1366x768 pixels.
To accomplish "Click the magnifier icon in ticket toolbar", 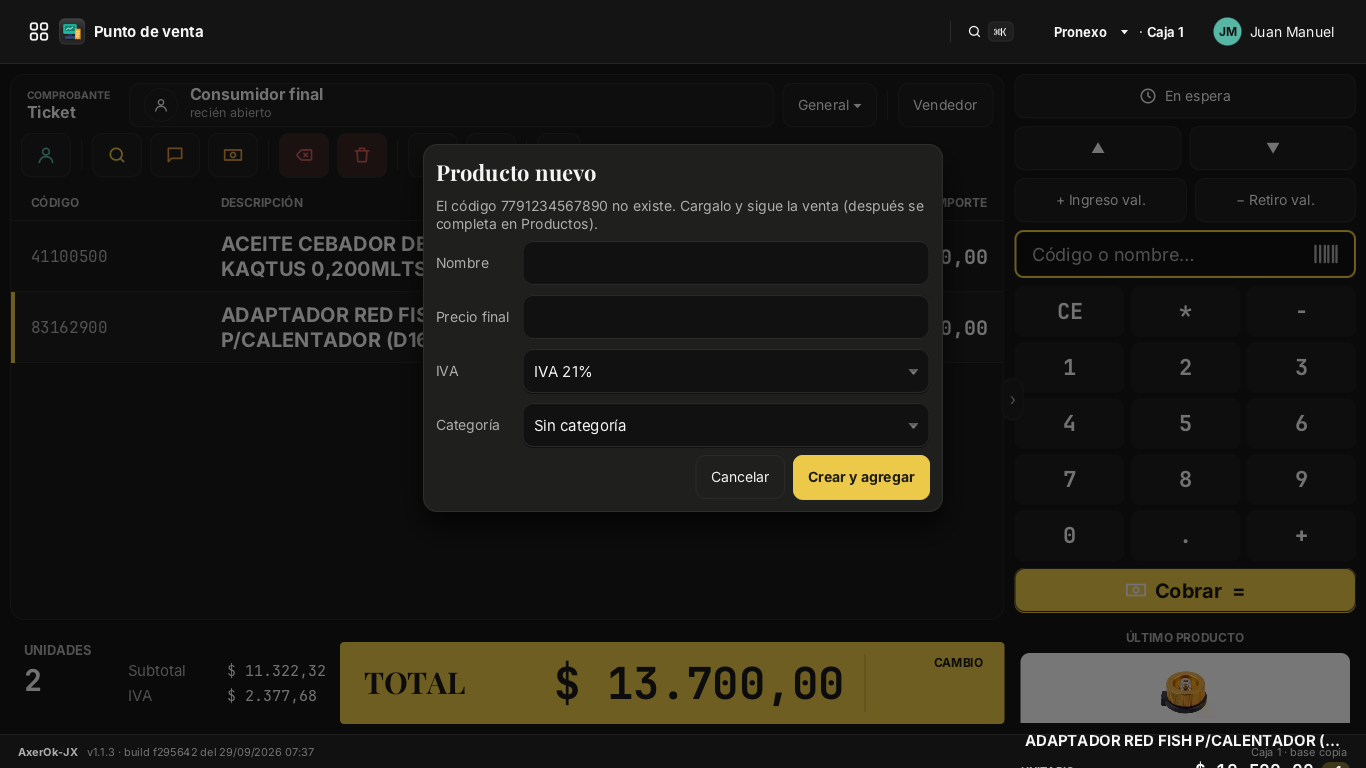I will click(117, 155).
